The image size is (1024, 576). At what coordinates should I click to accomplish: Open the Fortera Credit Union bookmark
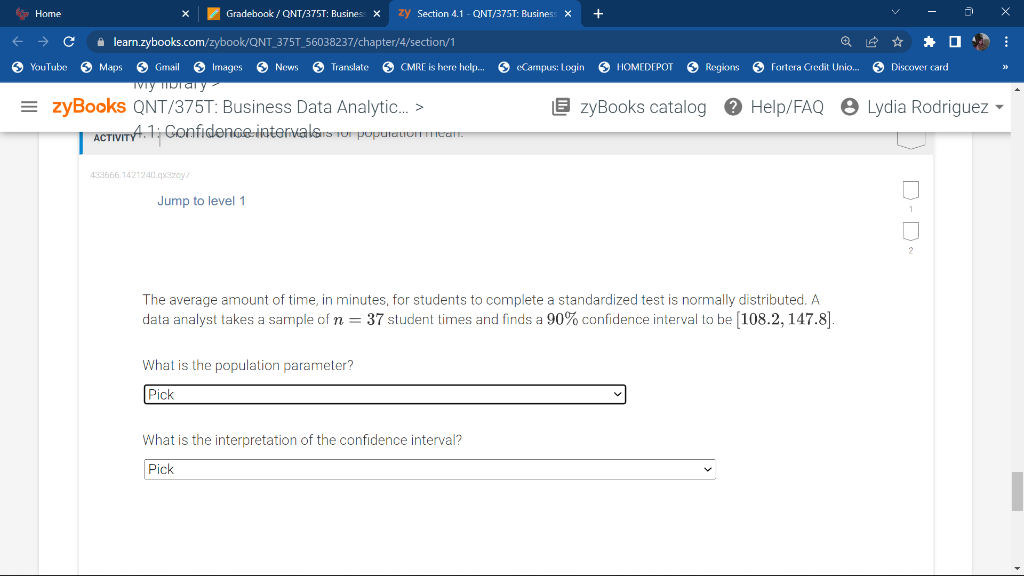806,67
